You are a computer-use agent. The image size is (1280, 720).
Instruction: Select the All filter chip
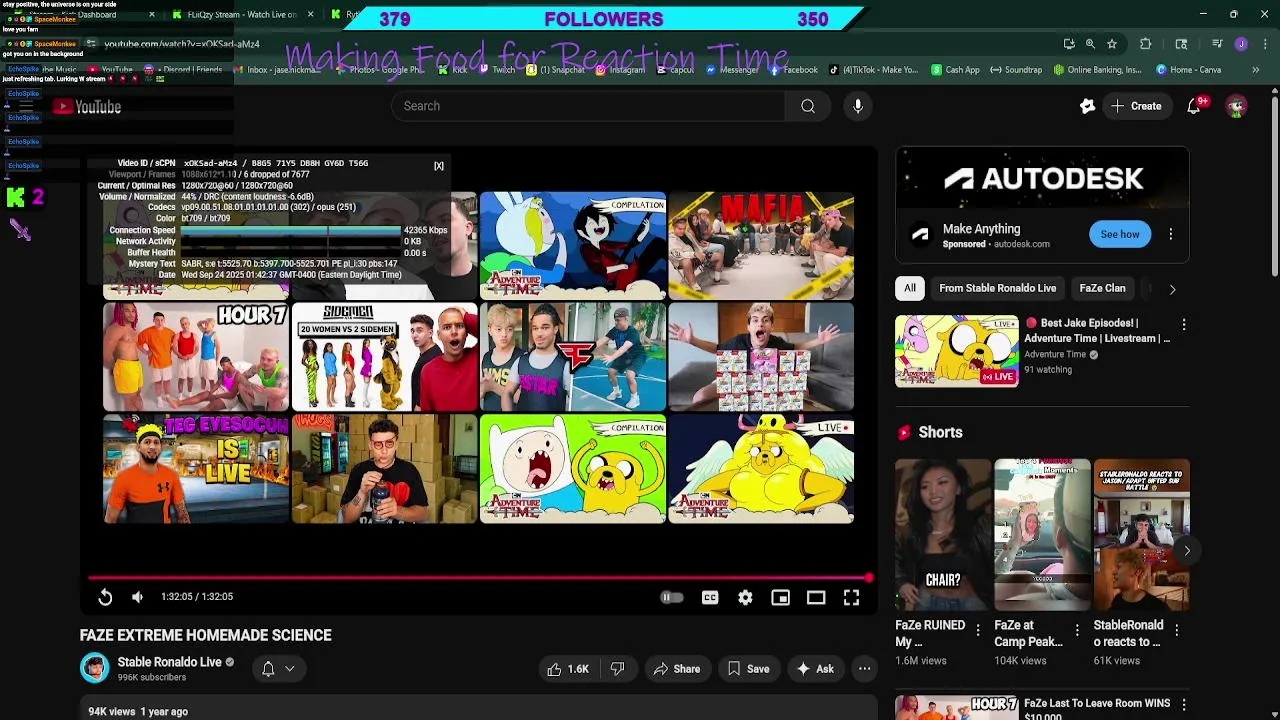(910, 288)
